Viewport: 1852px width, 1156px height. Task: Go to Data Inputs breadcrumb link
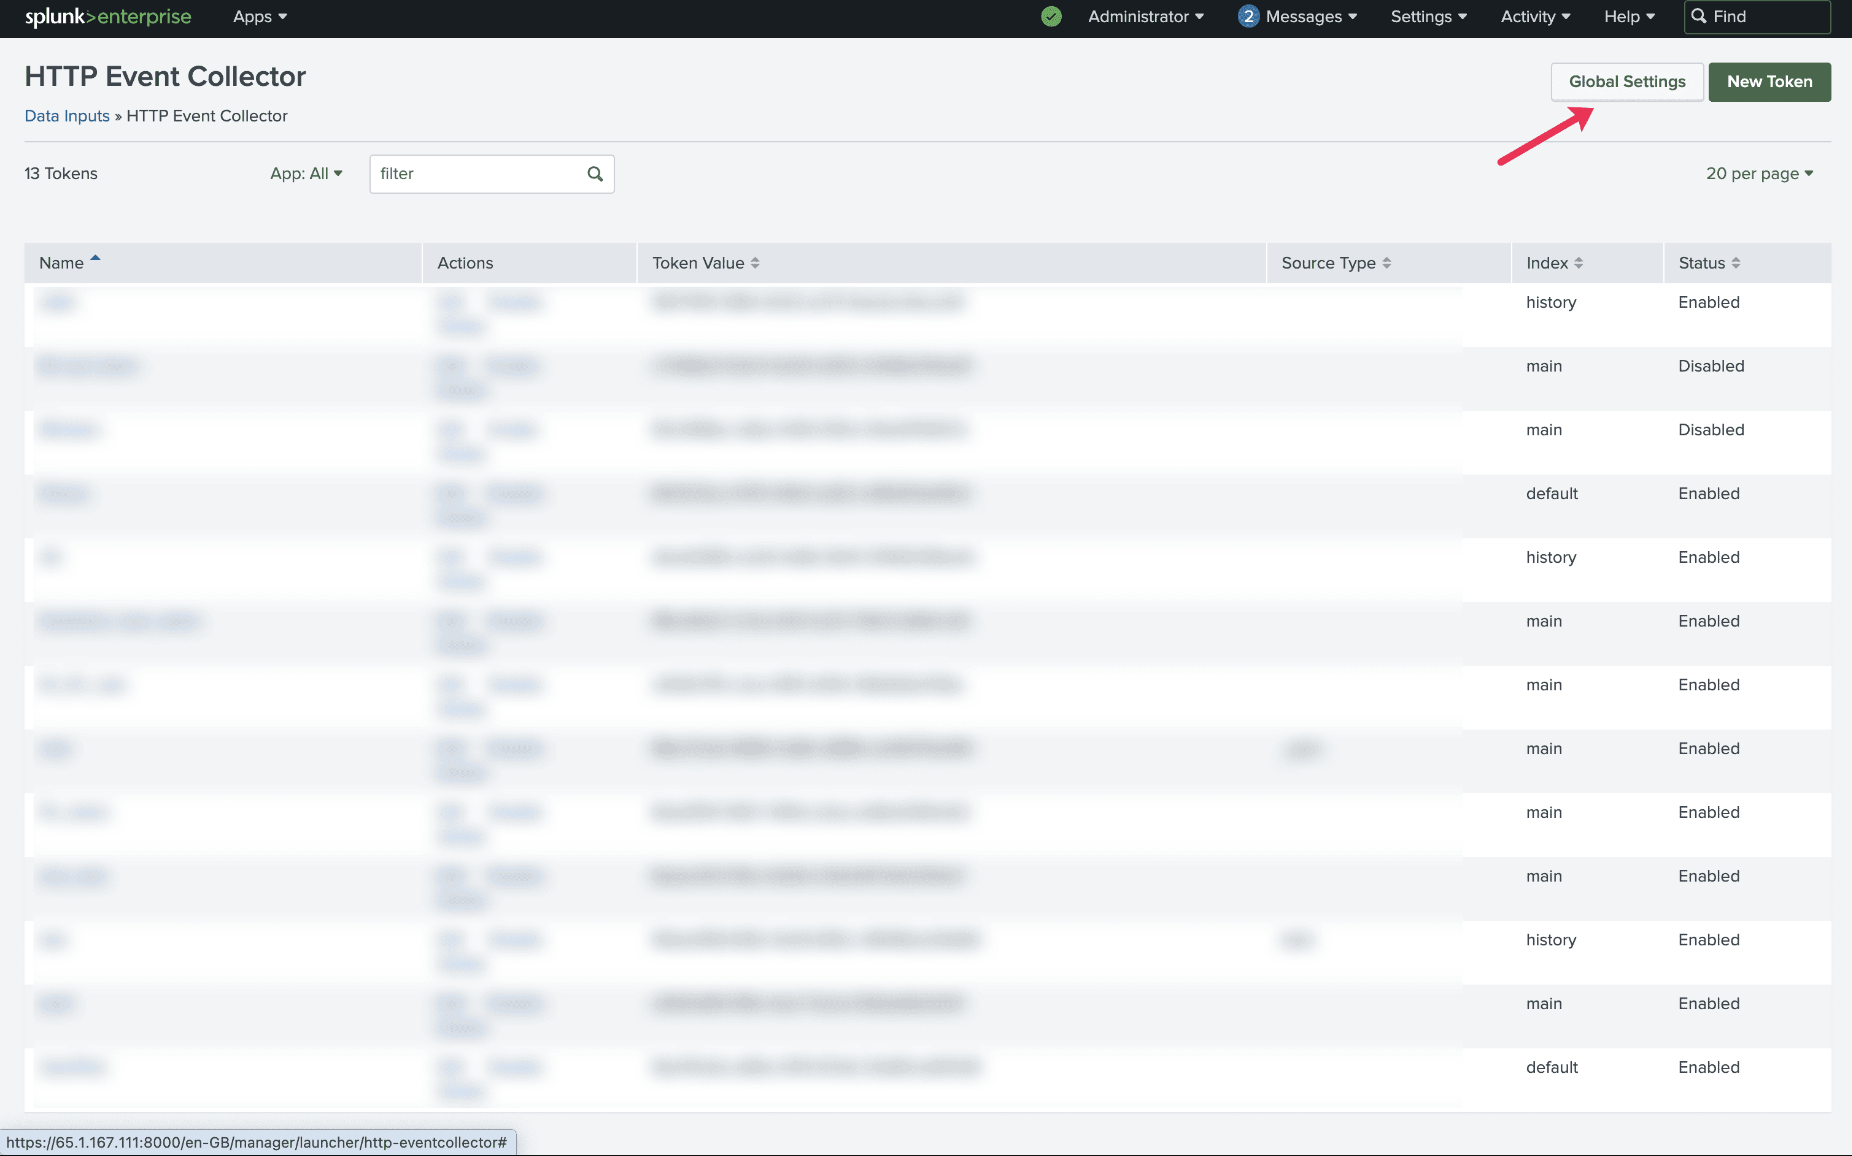coord(67,116)
